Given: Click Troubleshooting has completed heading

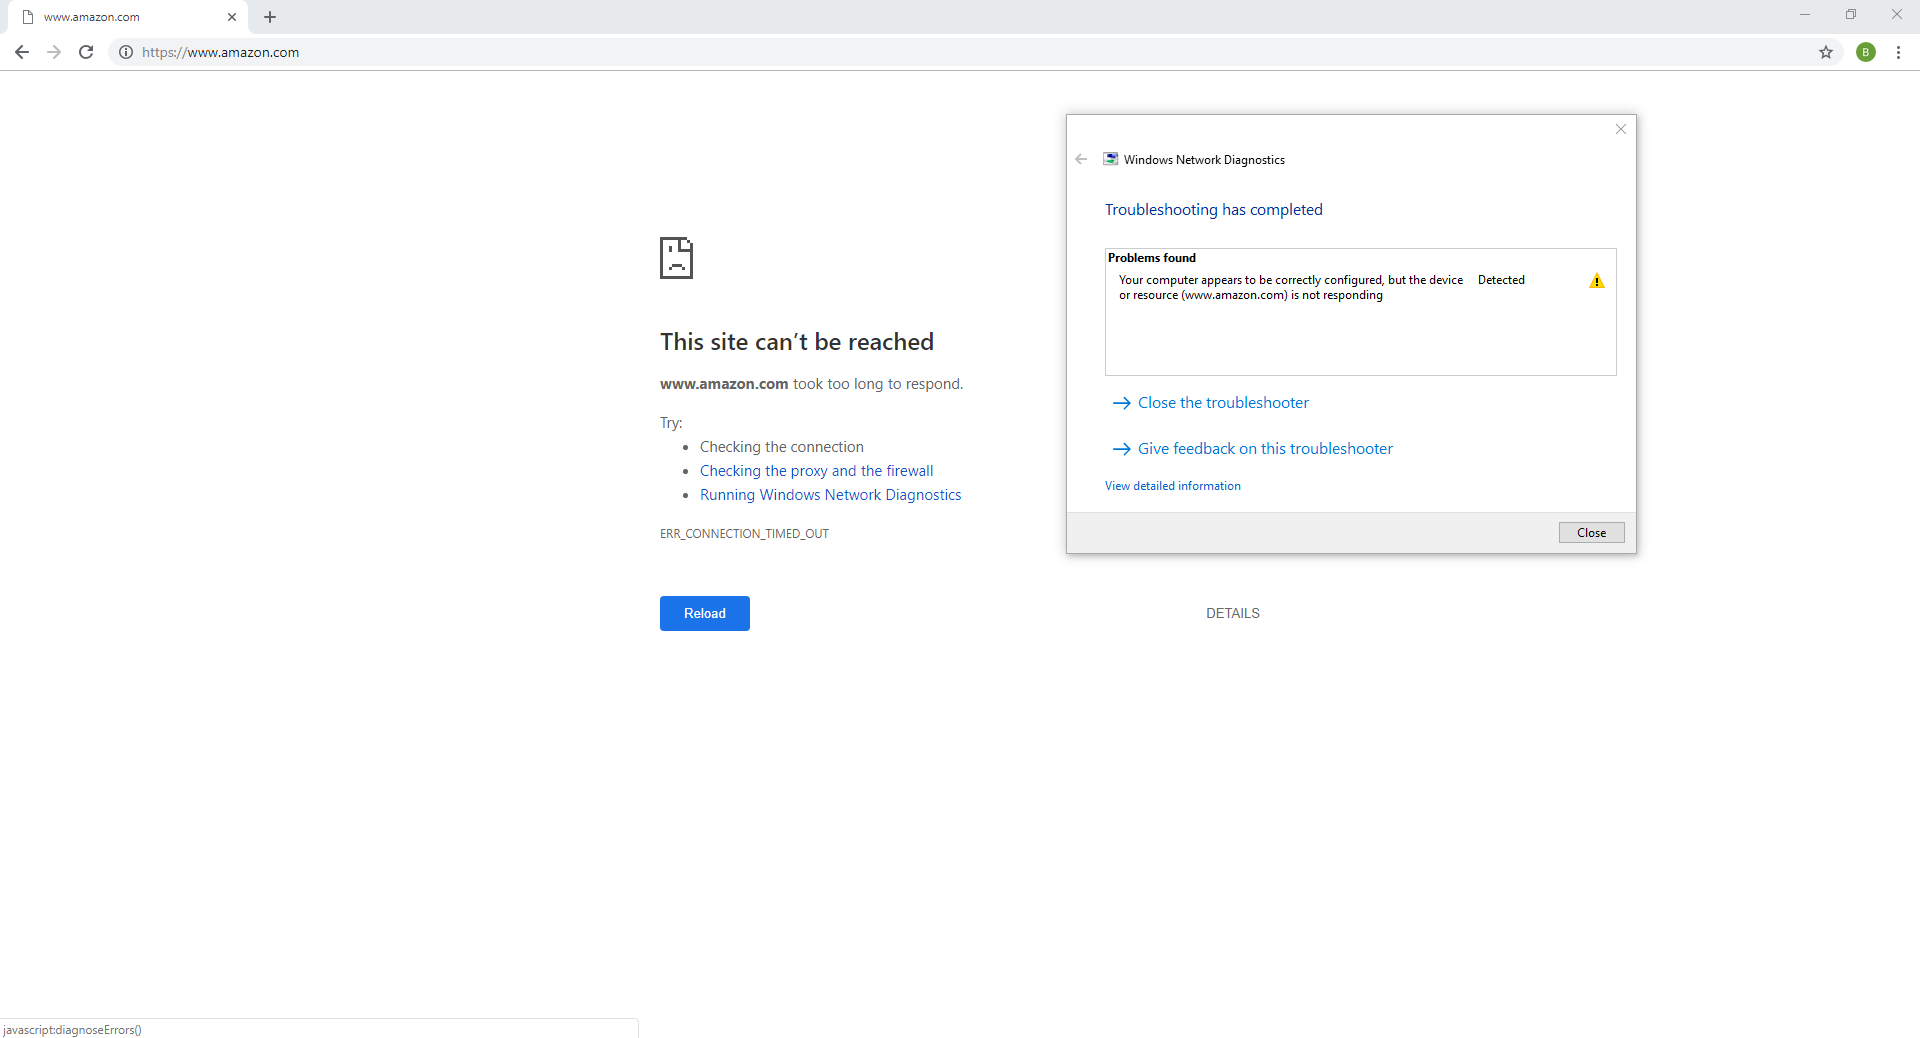Looking at the screenshot, I should coord(1213,210).
